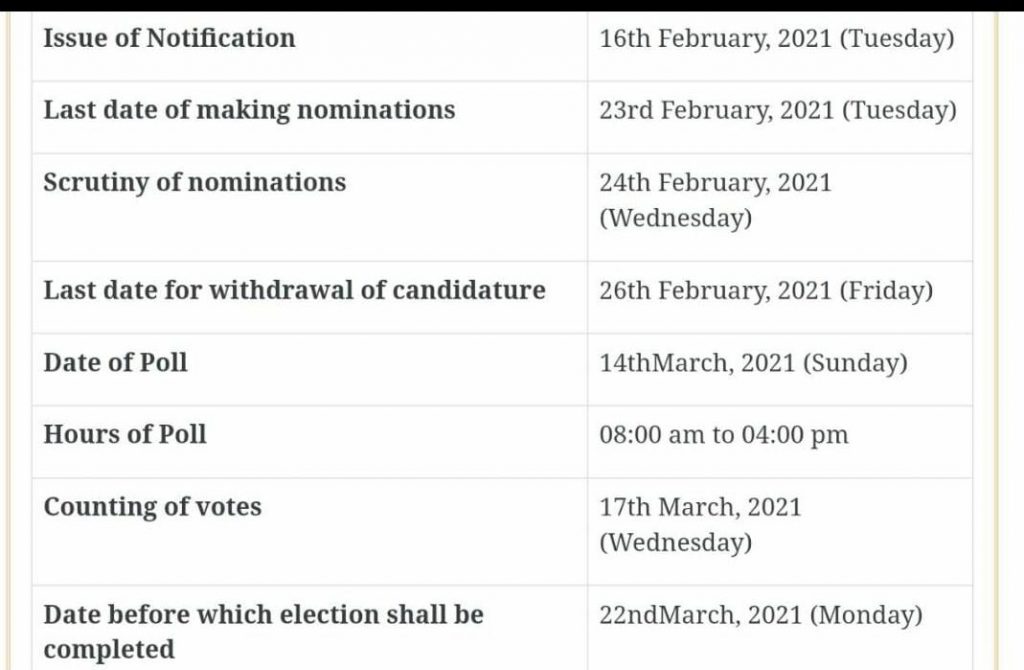Click the black bar above the table
The width and height of the screenshot is (1024, 670).
(512, 5)
